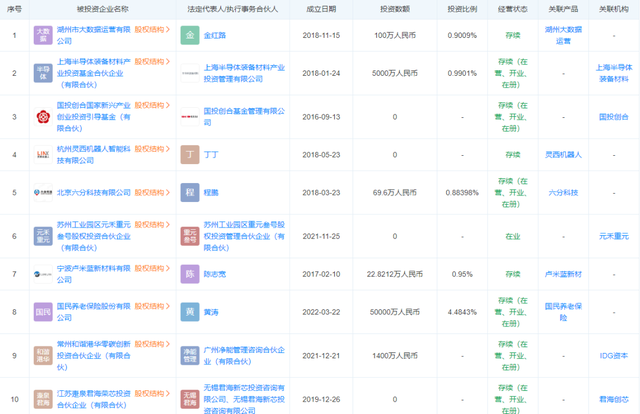Expand 股权结构 for 湖州市大数据运营有限公司

(x=152, y=29)
